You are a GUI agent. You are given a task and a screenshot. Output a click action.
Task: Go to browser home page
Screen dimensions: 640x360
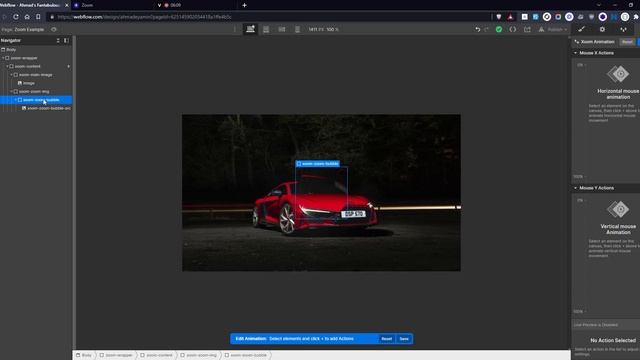(27, 17)
